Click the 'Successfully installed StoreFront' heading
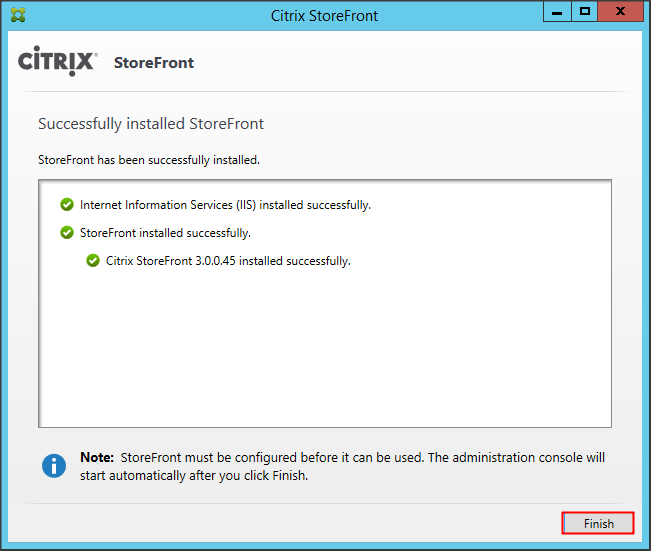651x551 pixels. [150, 124]
